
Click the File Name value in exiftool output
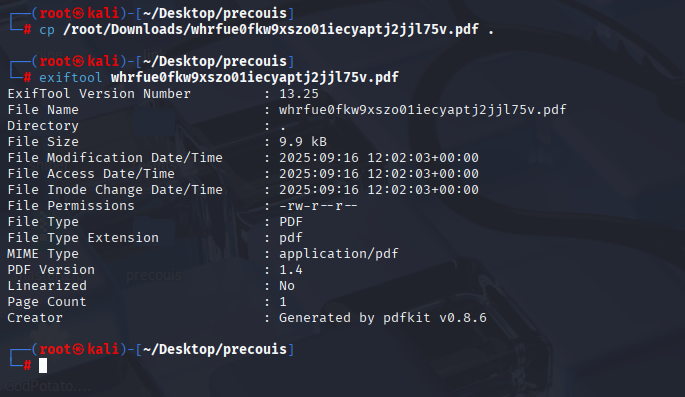[x=422, y=110]
